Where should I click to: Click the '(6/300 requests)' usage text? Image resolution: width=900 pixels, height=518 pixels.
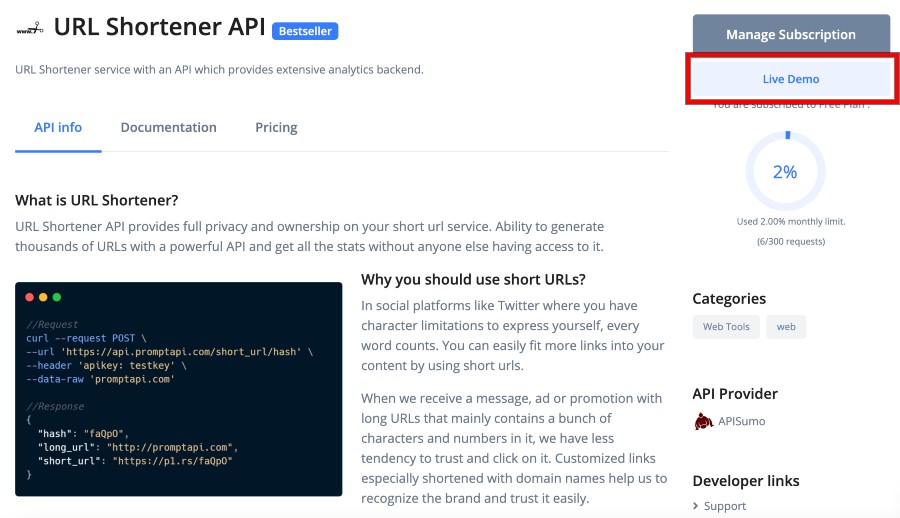(791, 242)
